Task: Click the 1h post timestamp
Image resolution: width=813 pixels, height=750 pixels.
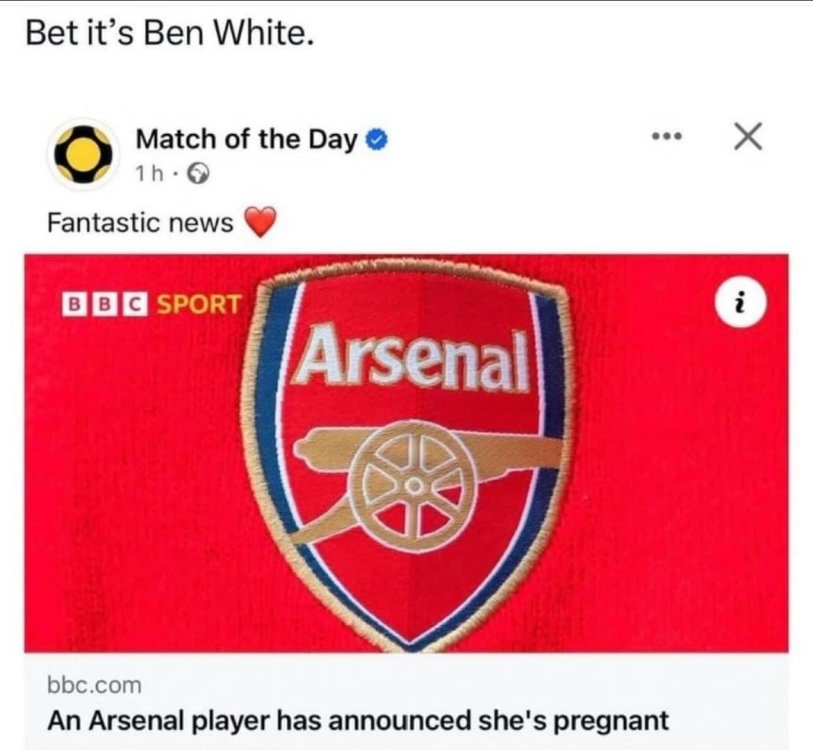Action: coord(148,173)
